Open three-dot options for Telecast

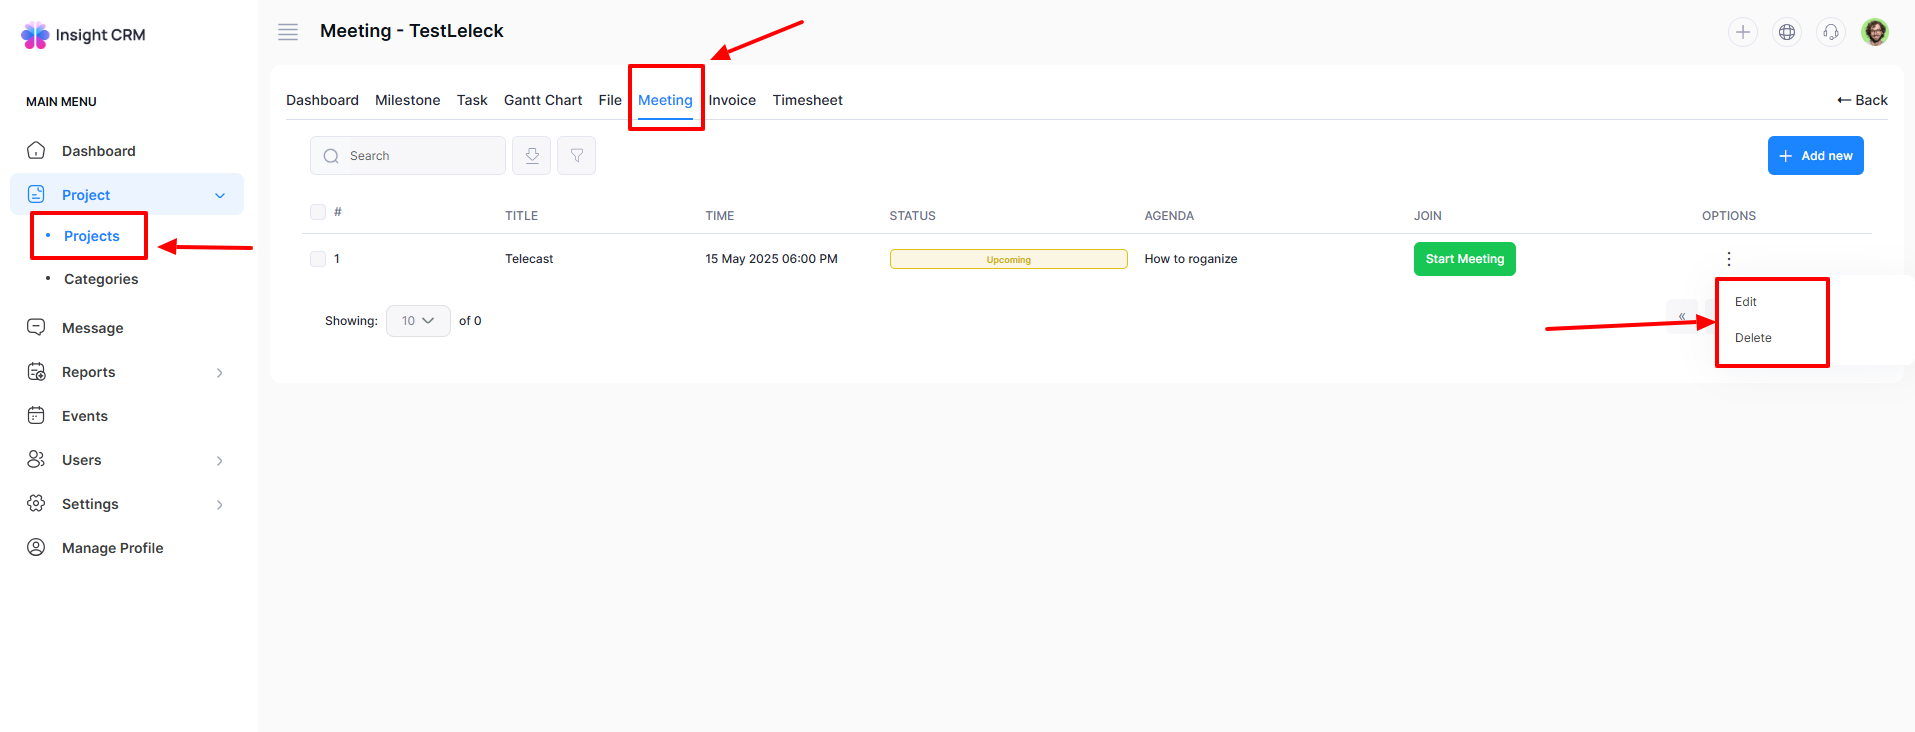[x=1728, y=259]
